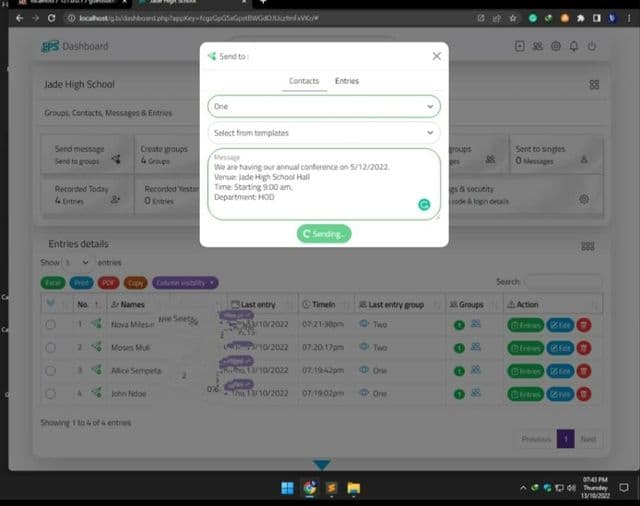Click the Previous pagination link
Viewport: 640px width, 506px height.
coord(536,439)
